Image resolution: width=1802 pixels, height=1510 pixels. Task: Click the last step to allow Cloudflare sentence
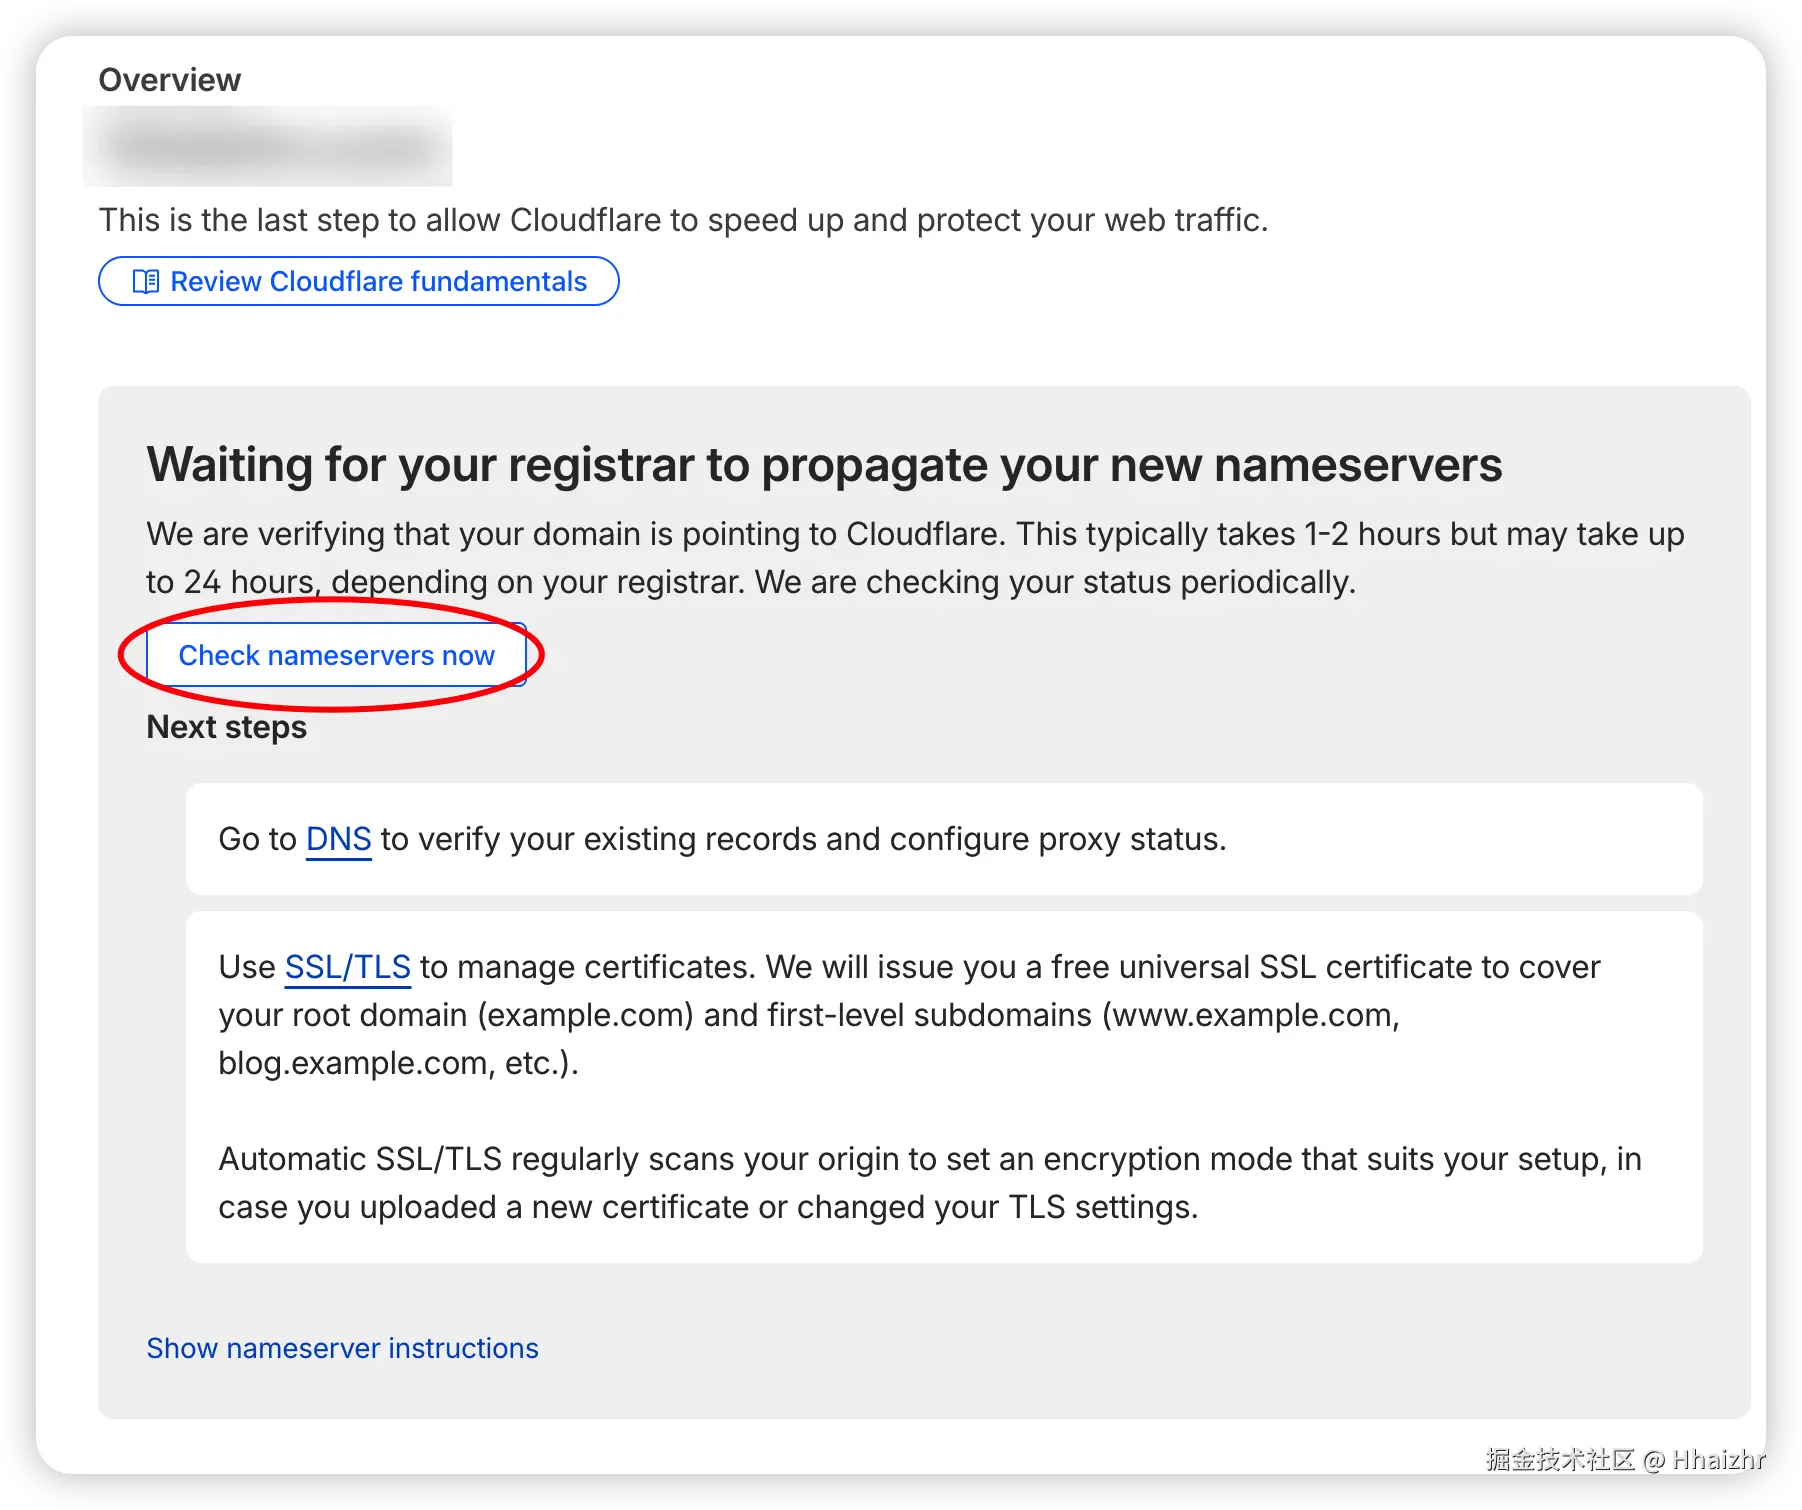point(683,220)
